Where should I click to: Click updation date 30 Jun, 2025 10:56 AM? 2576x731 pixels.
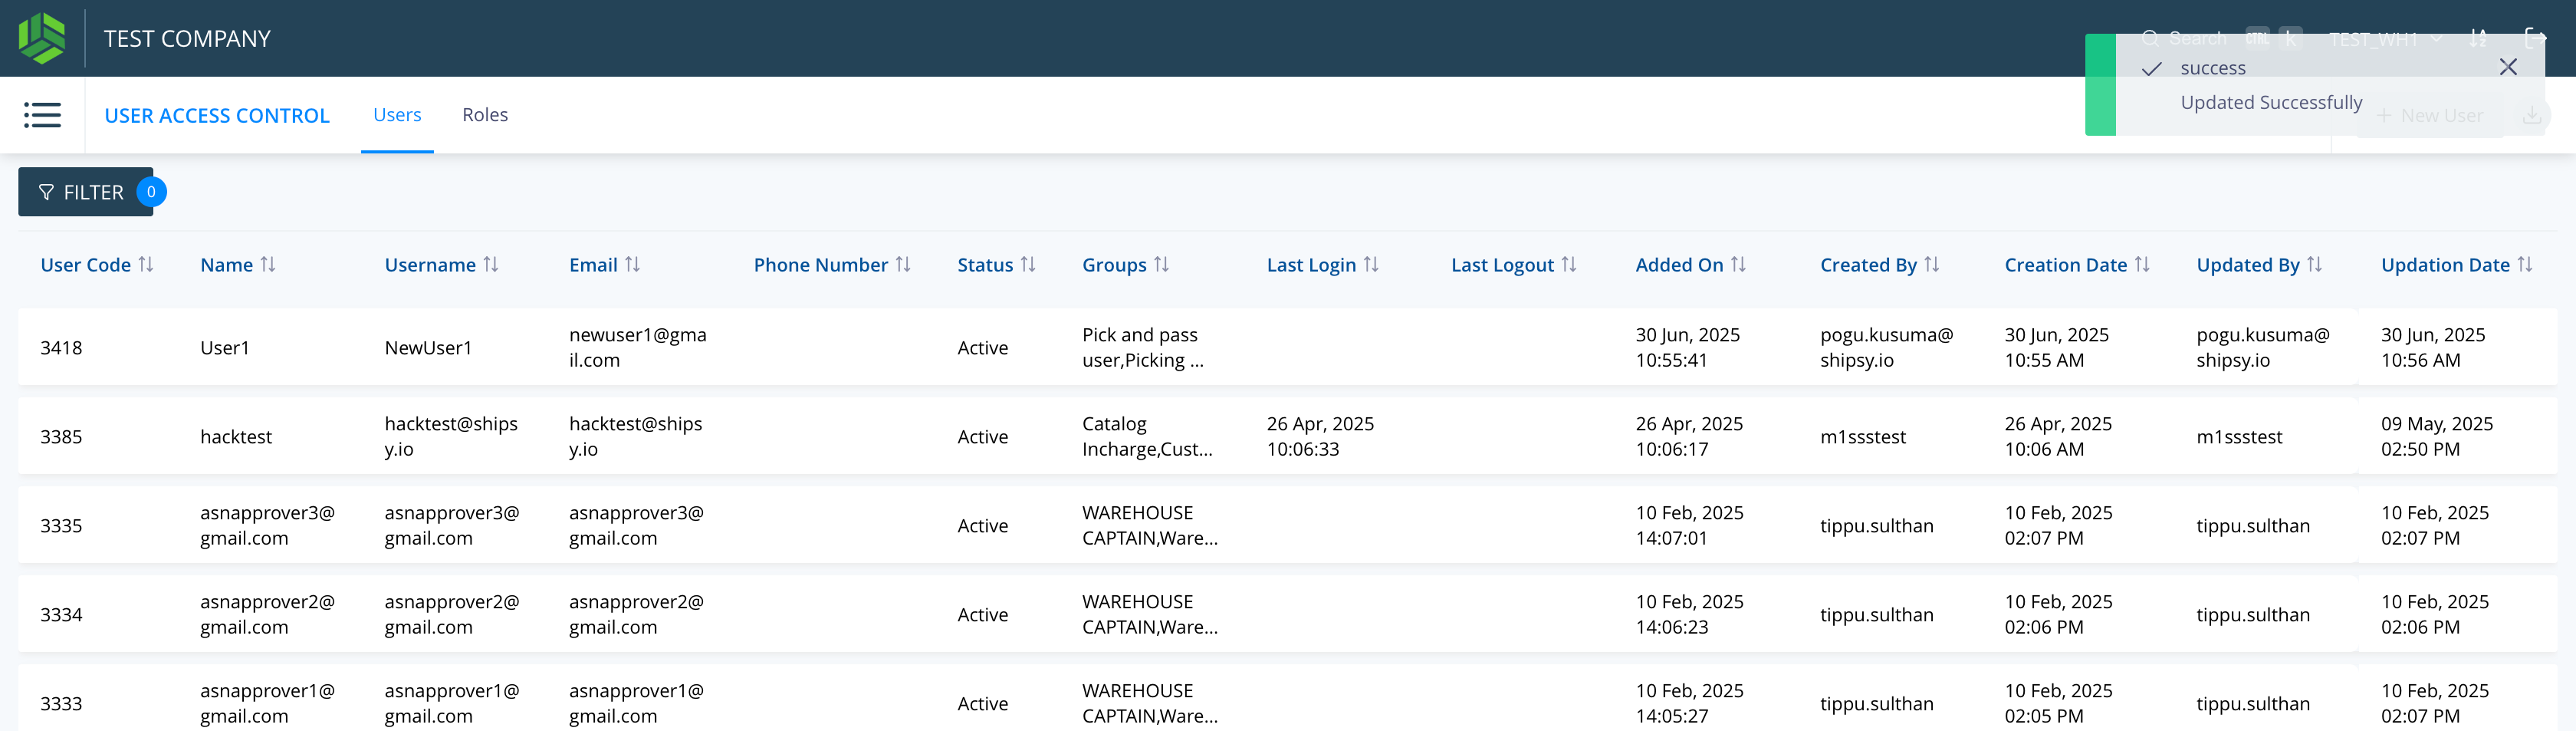pyautogui.click(x=2433, y=348)
